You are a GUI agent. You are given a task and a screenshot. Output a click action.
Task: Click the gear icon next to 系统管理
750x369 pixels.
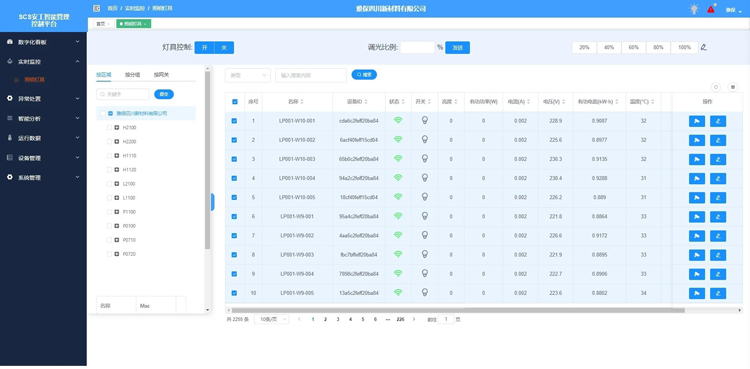(x=10, y=177)
